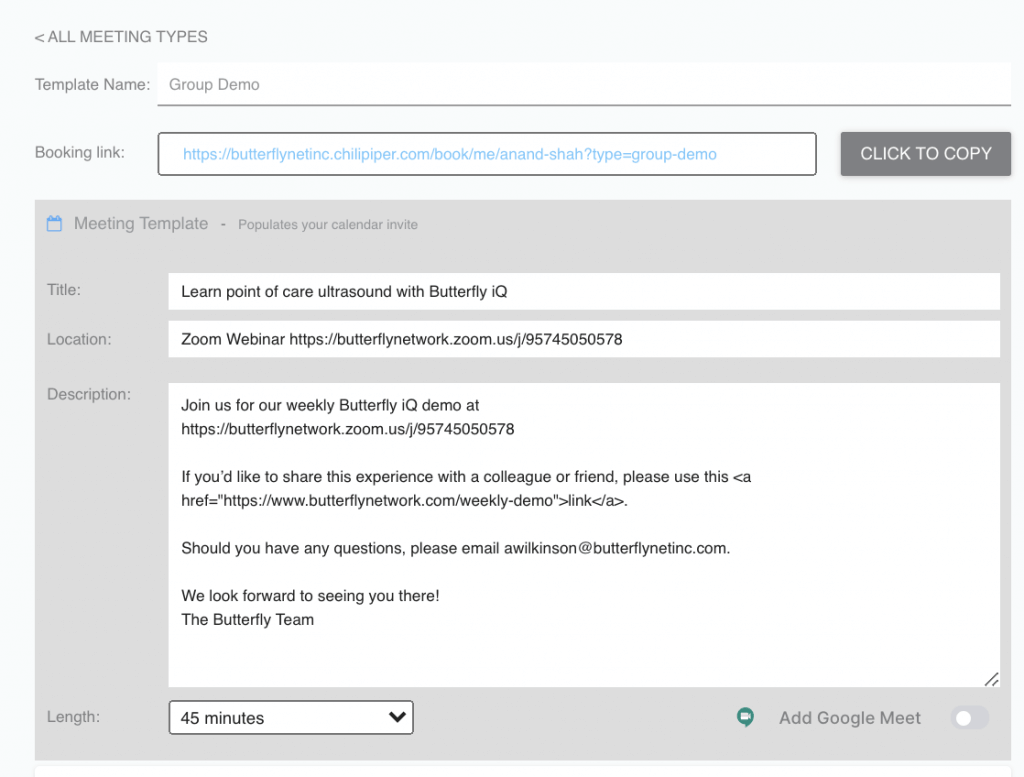
Task: Focus the Title field of the invite
Action: (584, 292)
